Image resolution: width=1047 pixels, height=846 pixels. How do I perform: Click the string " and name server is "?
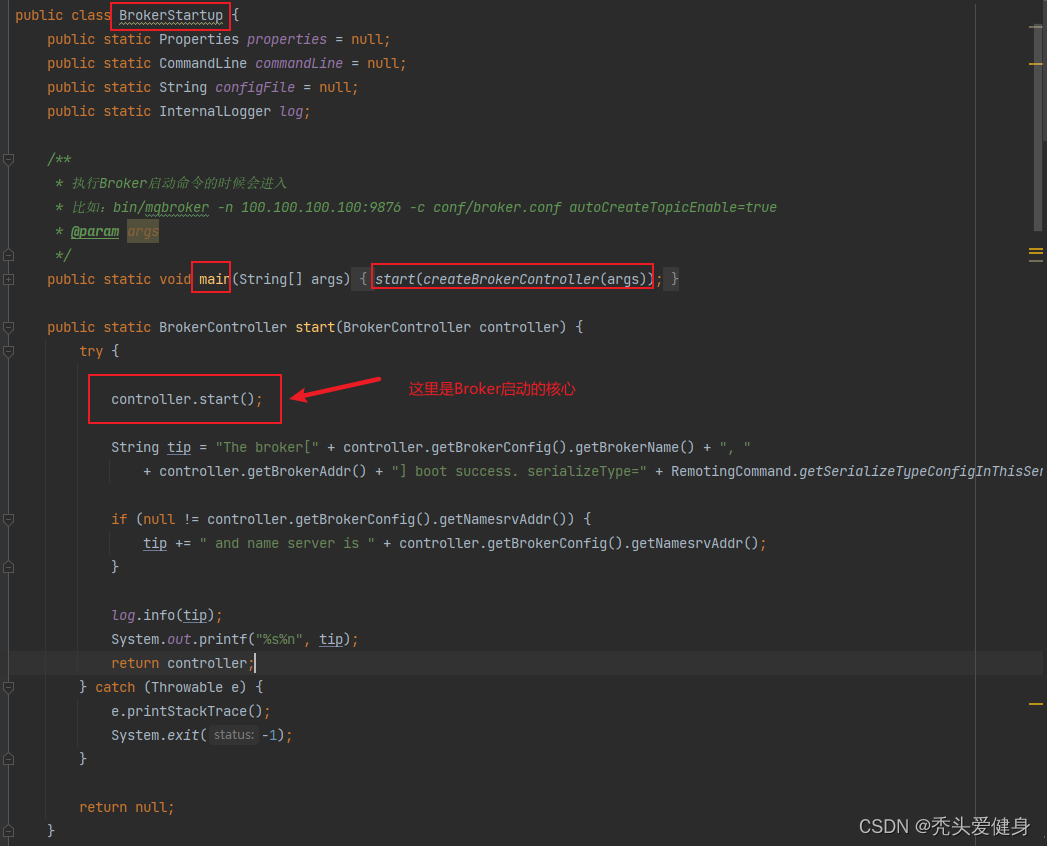tap(287, 544)
